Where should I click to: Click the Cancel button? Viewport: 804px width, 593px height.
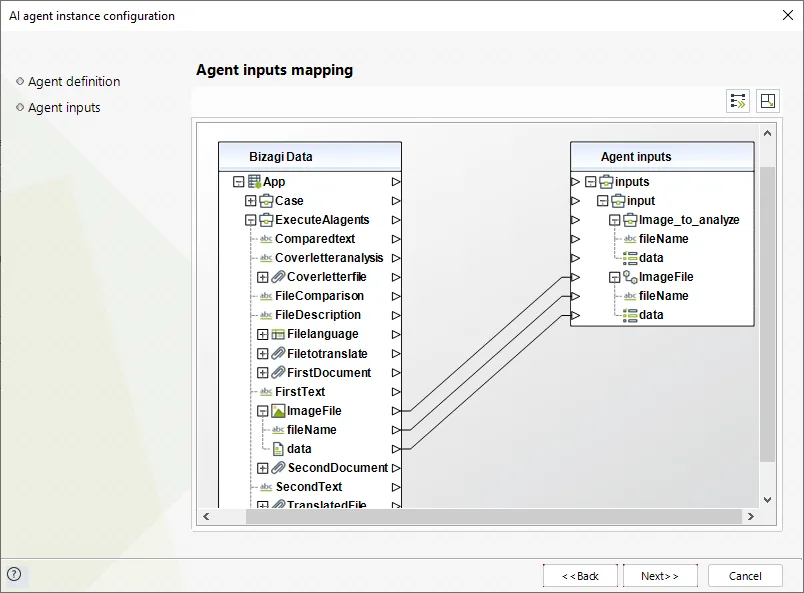(745, 576)
